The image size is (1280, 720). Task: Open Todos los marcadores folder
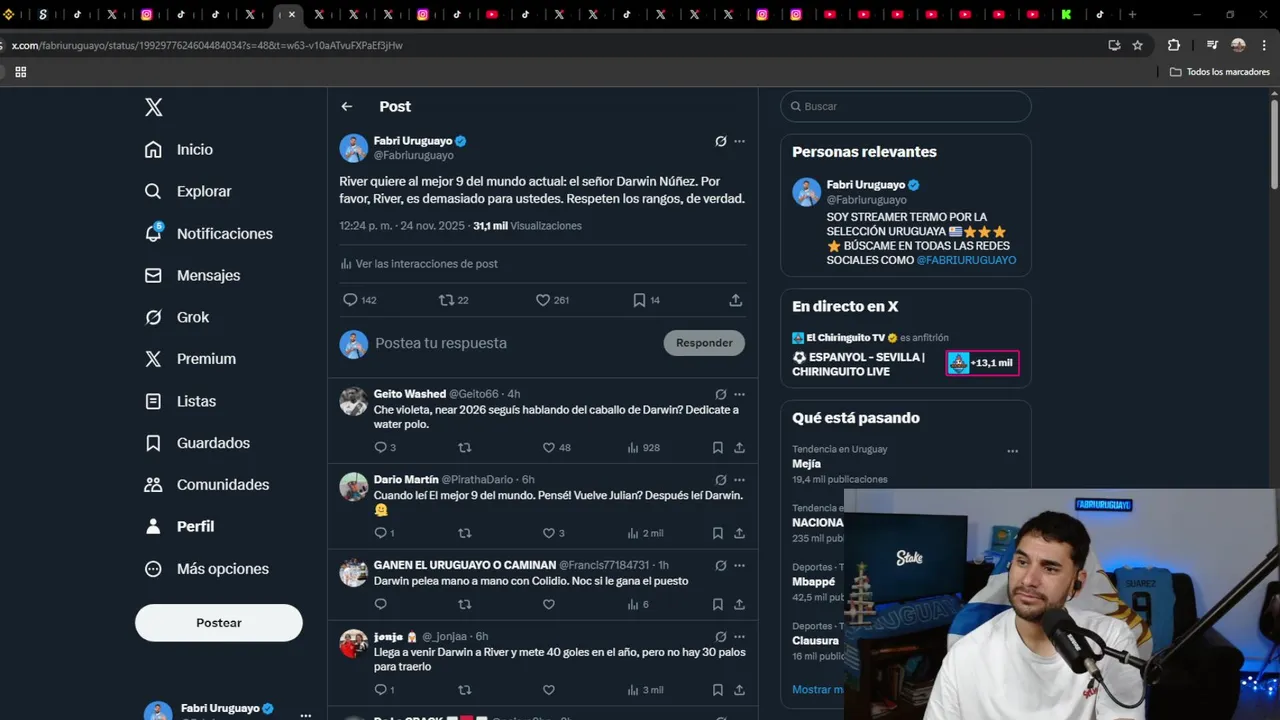[x=1220, y=72]
